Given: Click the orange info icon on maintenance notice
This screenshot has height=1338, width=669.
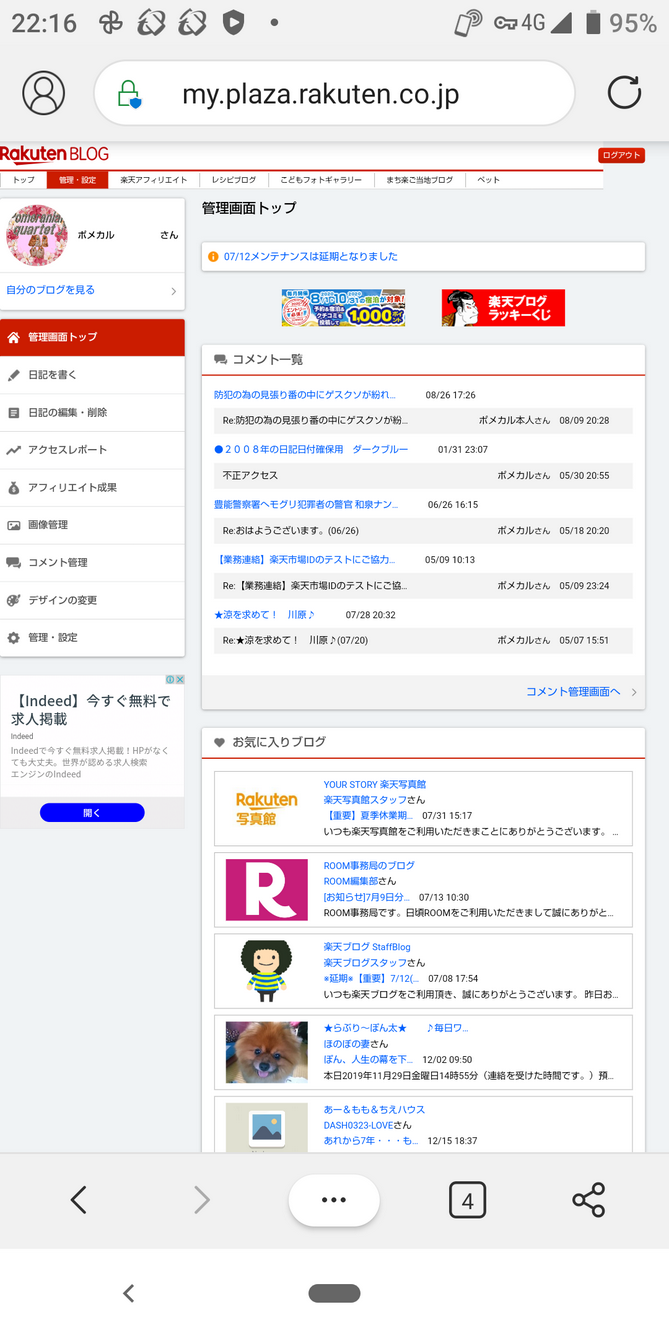Looking at the screenshot, I should [x=213, y=257].
